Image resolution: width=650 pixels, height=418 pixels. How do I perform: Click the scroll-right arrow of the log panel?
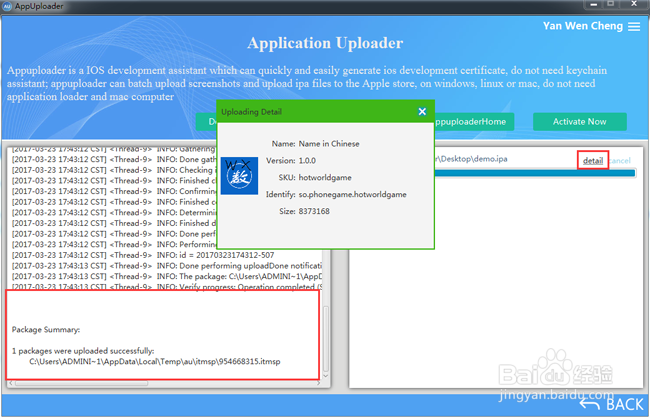tap(318, 383)
